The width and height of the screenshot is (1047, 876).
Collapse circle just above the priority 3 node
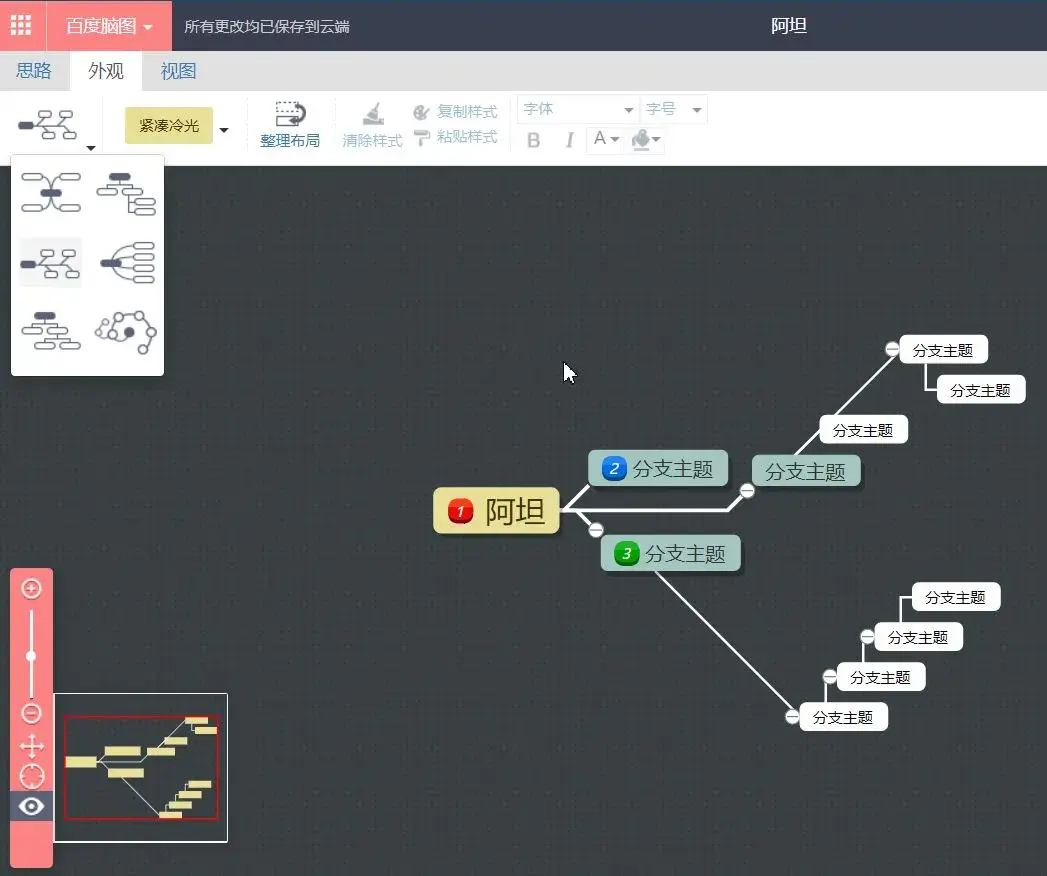tap(596, 529)
